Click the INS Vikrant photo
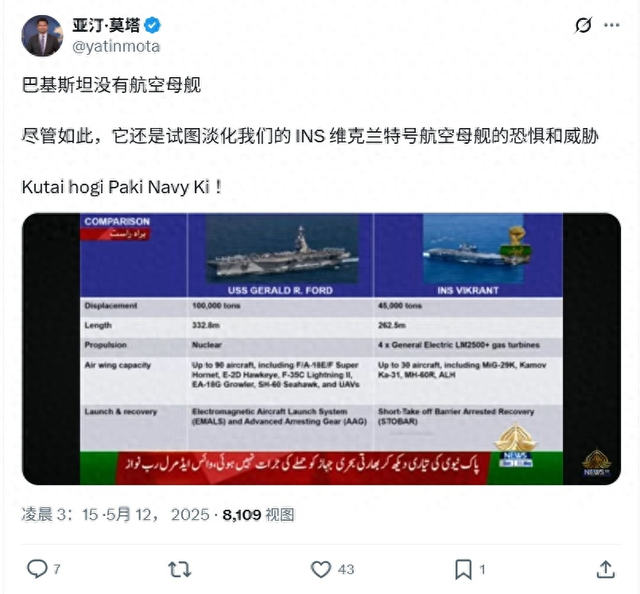640x594 pixels. (x=473, y=248)
